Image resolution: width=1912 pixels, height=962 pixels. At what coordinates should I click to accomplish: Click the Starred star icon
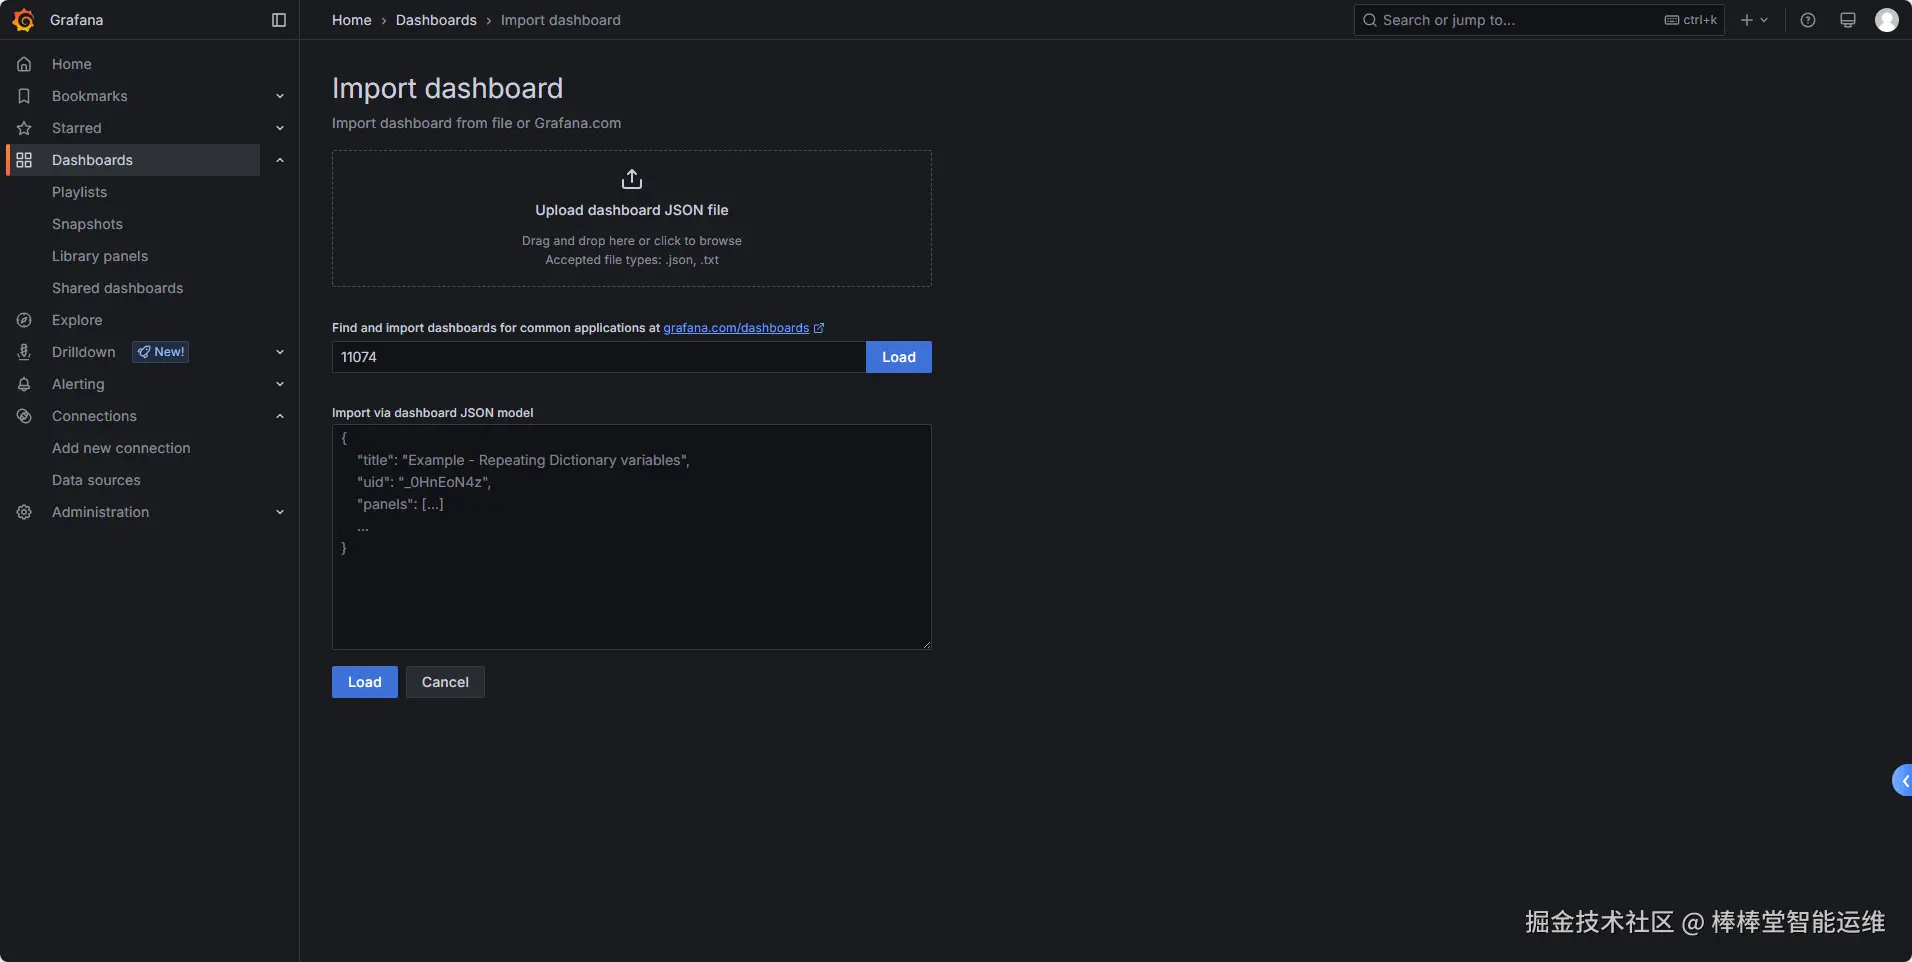[24, 128]
